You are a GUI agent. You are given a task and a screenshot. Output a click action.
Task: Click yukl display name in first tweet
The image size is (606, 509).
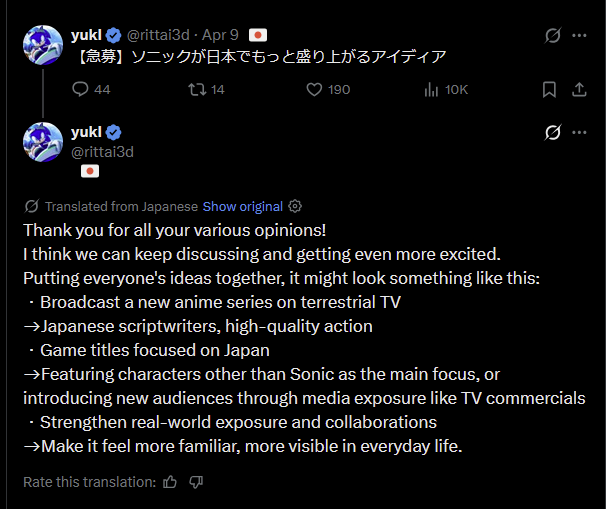pos(86,35)
